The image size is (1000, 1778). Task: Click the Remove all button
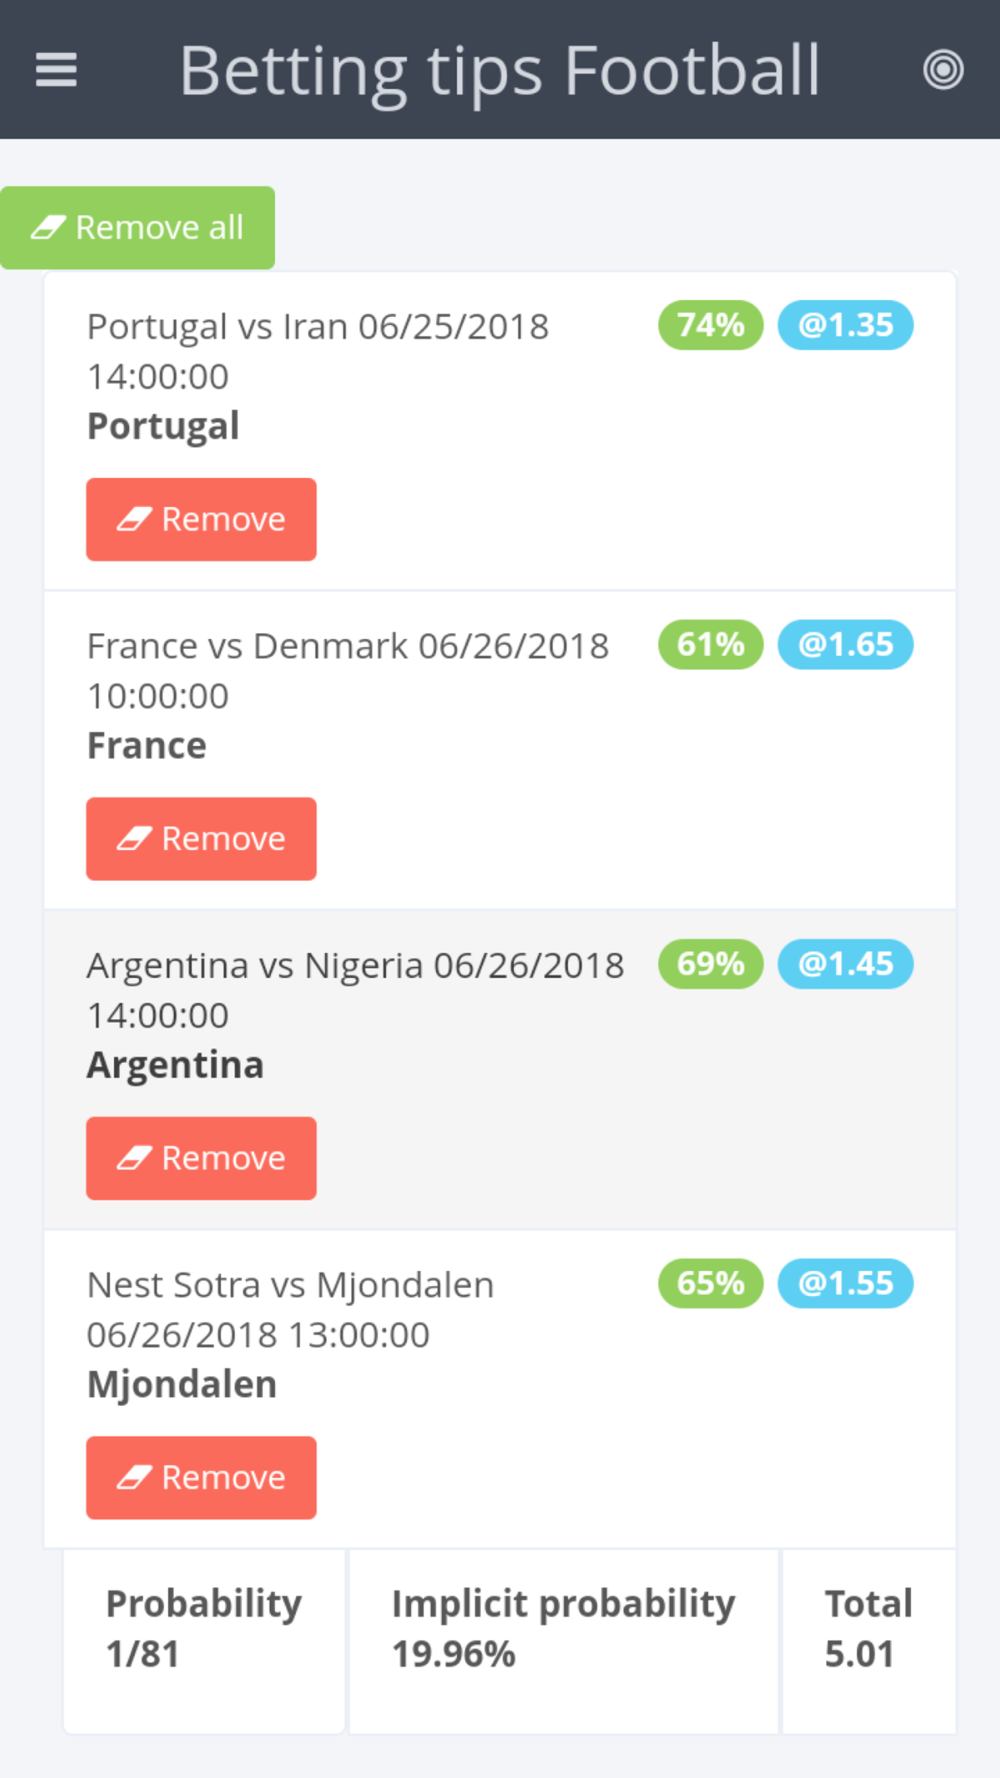(x=138, y=228)
